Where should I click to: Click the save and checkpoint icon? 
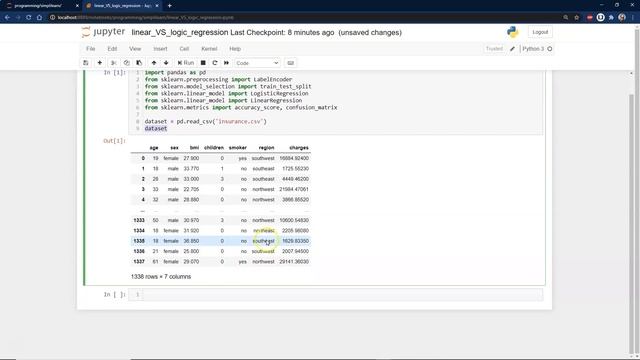(86, 63)
